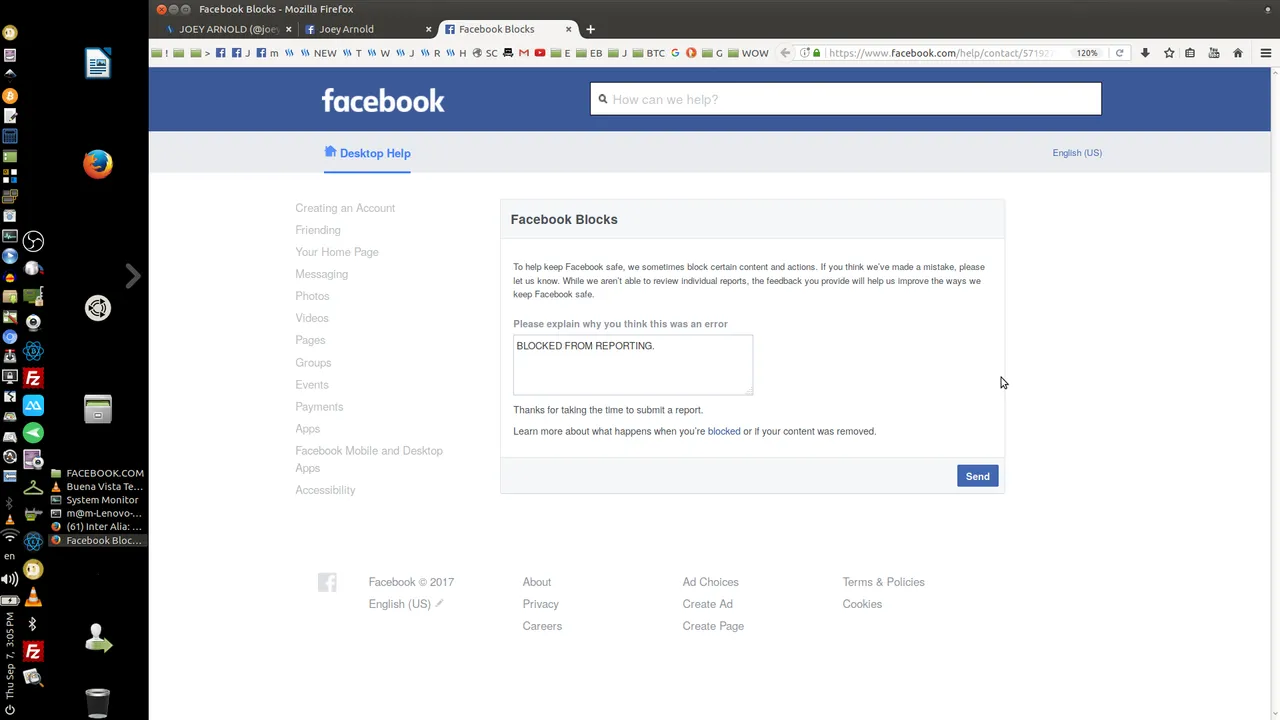Image resolution: width=1280 pixels, height=720 pixels.
Task: Open the Videos help topic
Action: [312, 318]
